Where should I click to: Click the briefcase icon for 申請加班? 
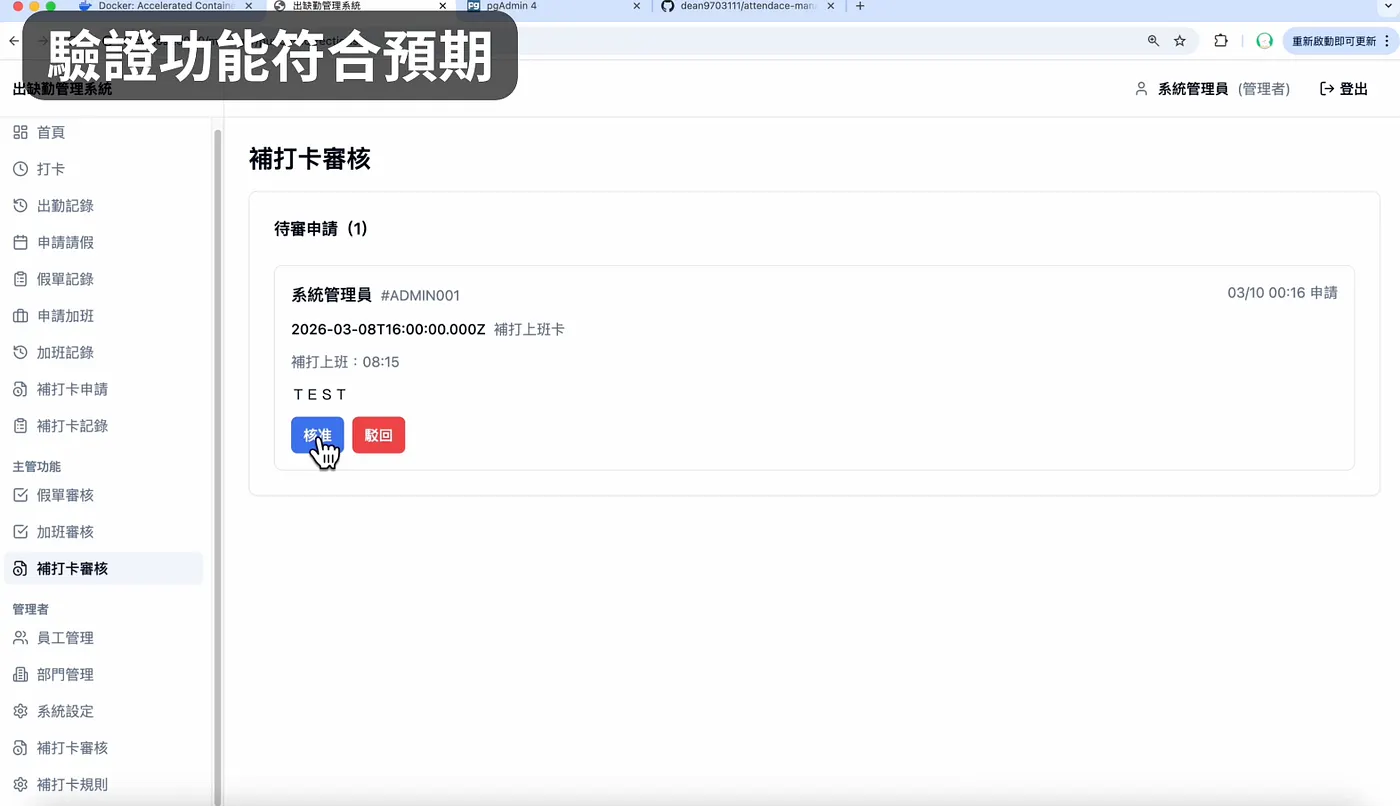(x=20, y=316)
